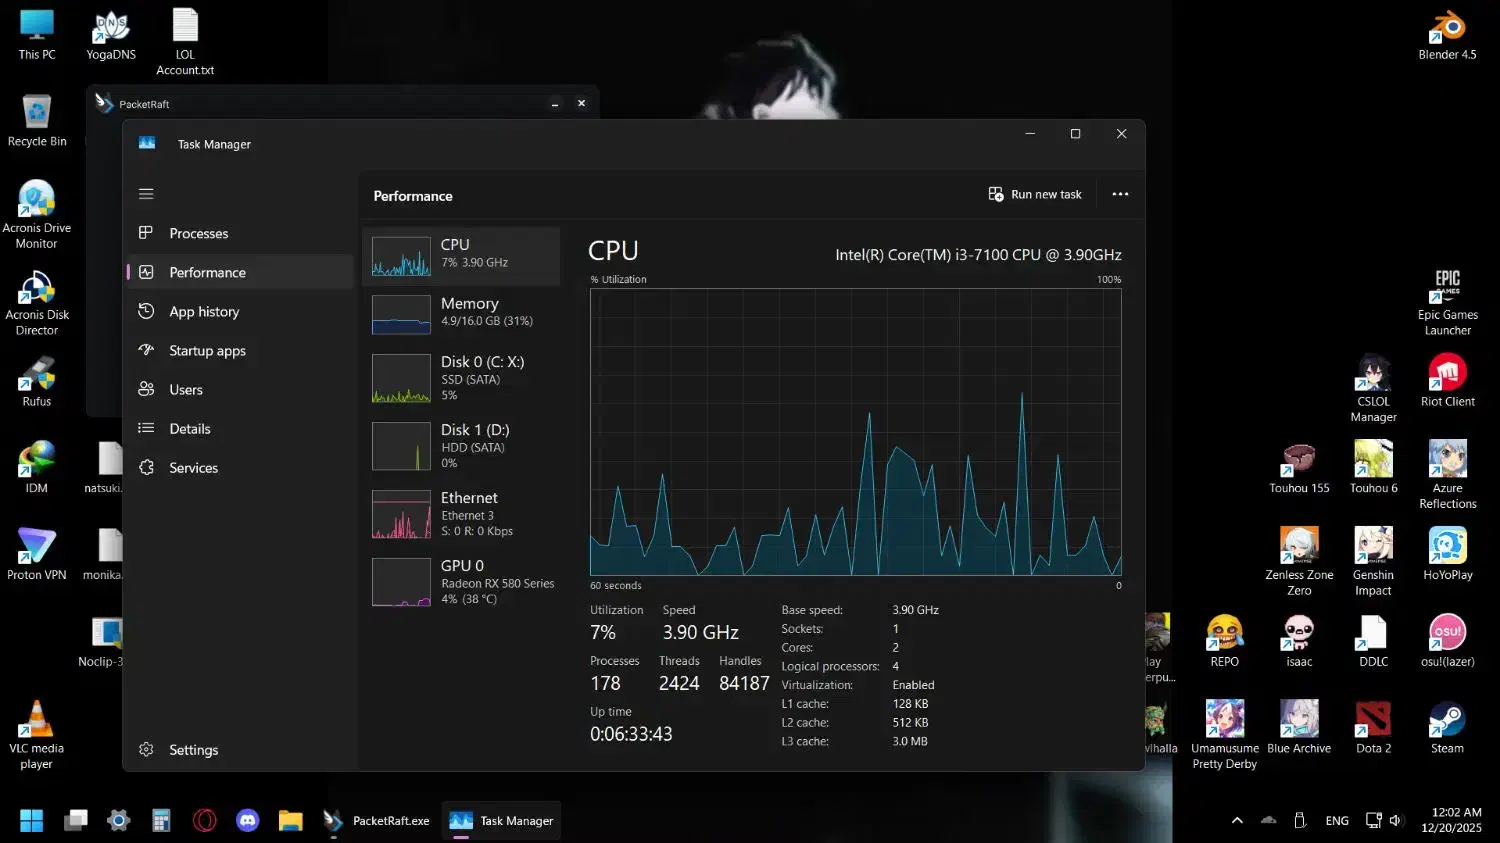1500x843 pixels.
Task: Select Disk 1 (D:) resource
Action: [x=462, y=446]
